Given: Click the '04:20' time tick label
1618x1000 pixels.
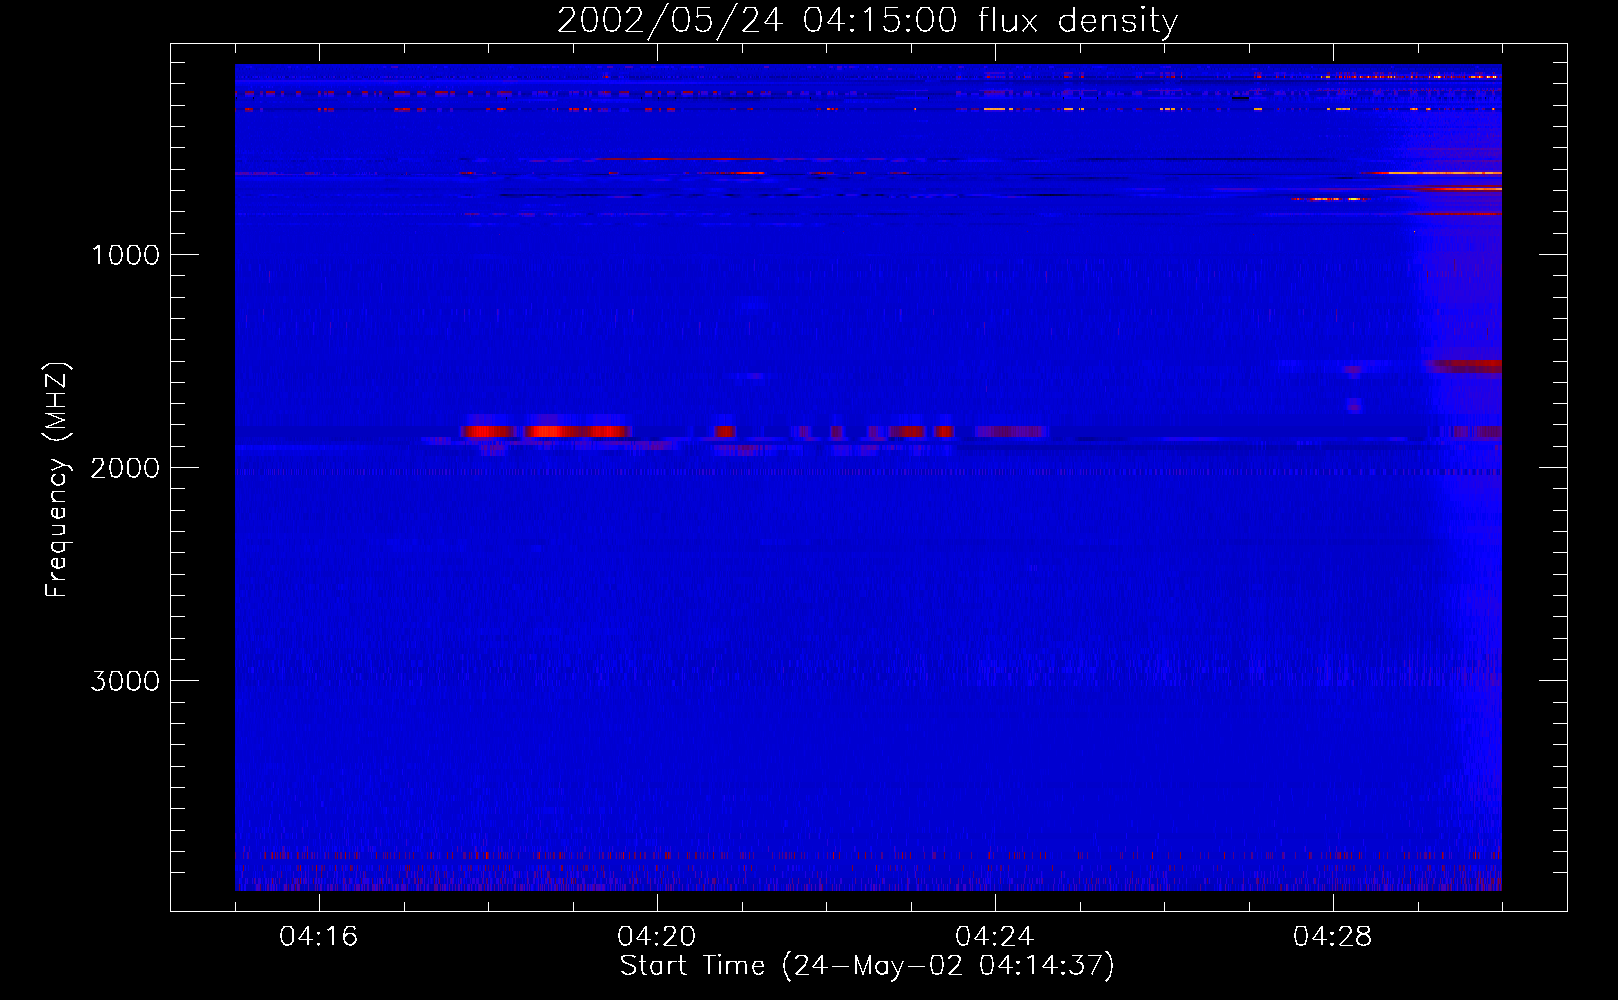Looking at the screenshot, I should (x=657, y=937).
